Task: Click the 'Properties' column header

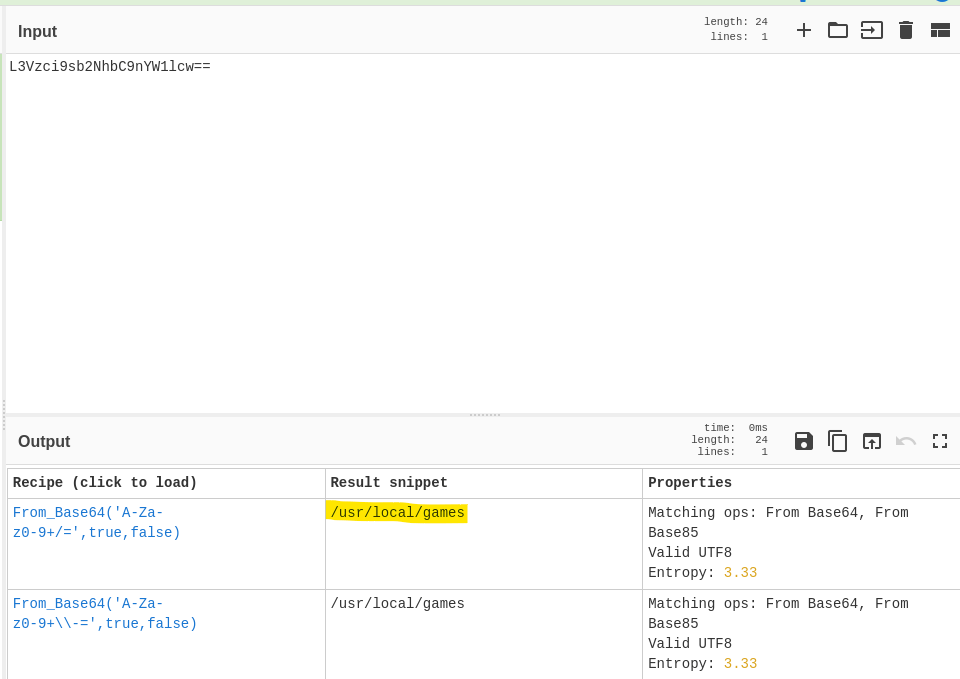Action: [689, 483]
